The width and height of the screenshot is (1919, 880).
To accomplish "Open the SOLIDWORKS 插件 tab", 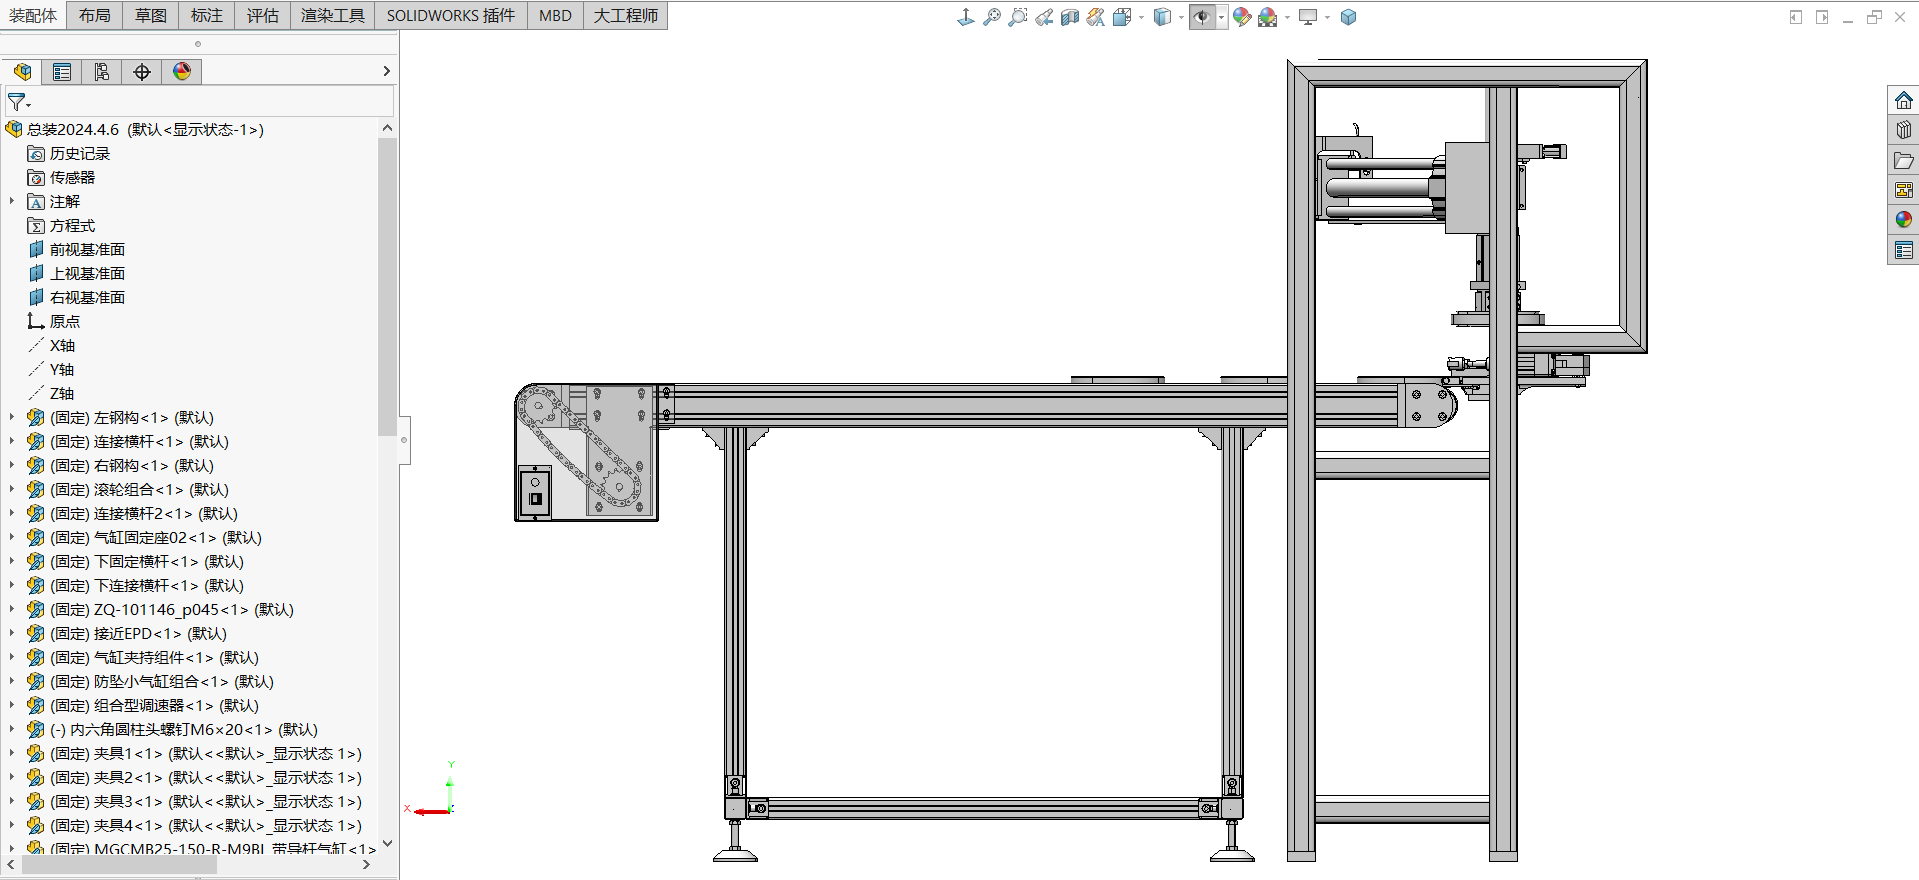I will click(x=451, y=15).
